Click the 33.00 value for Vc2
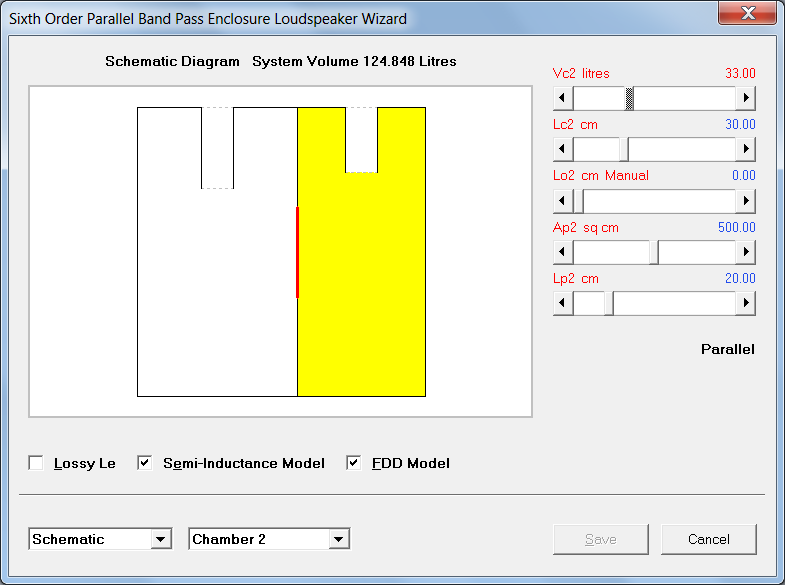The width and height of the screenshot is (785, 585). pyautogui.click(x=740, y=74)
